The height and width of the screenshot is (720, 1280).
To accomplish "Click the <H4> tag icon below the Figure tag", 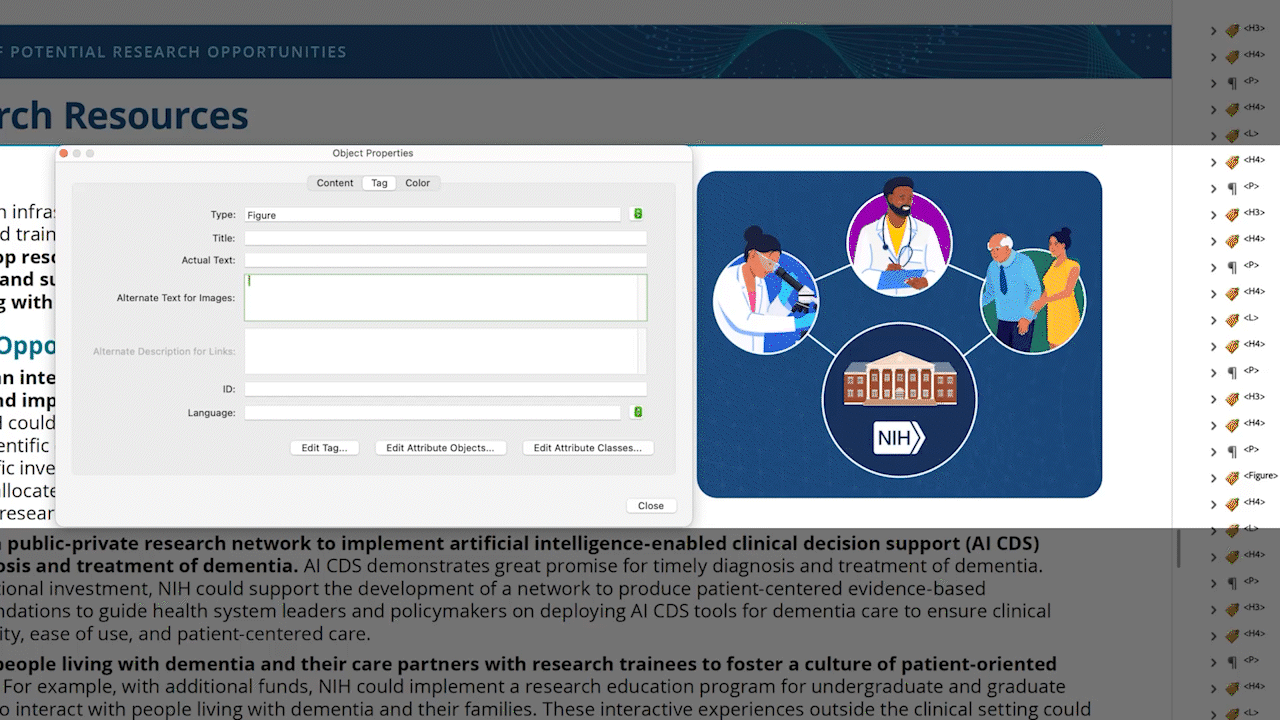I will (1233, 504).
